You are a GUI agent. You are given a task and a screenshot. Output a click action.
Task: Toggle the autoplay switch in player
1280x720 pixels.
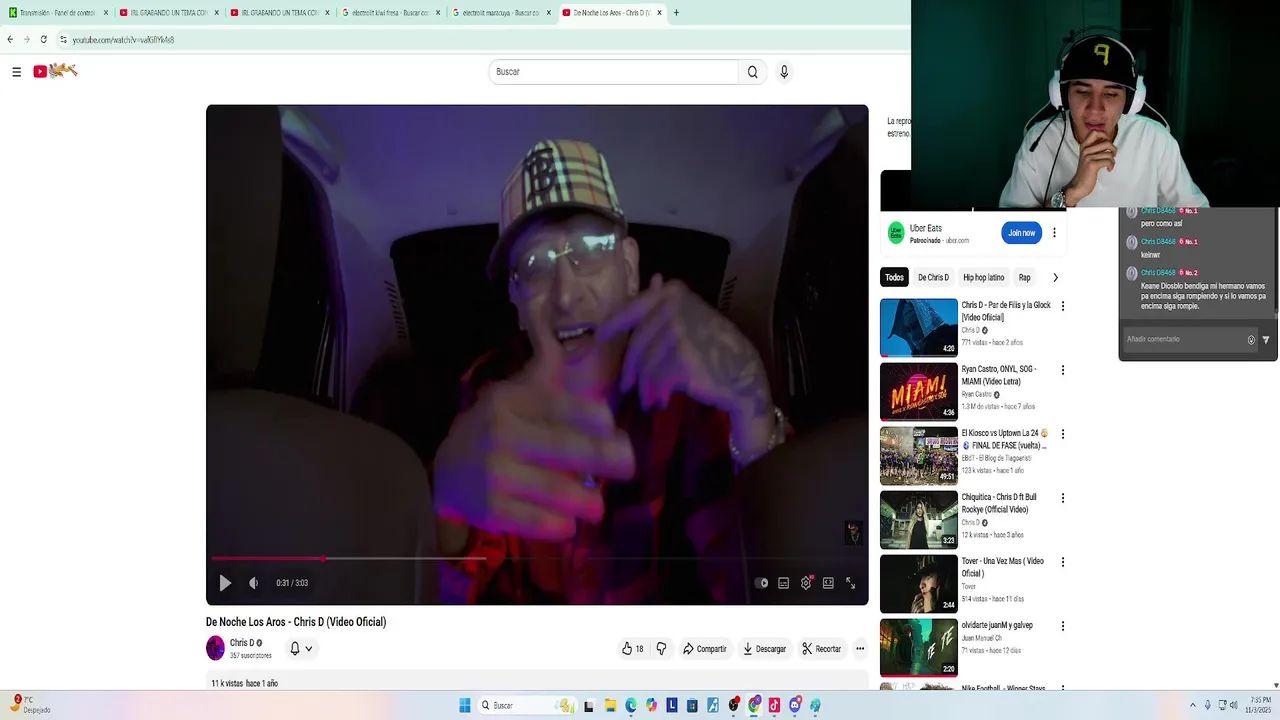pos(762,583)
